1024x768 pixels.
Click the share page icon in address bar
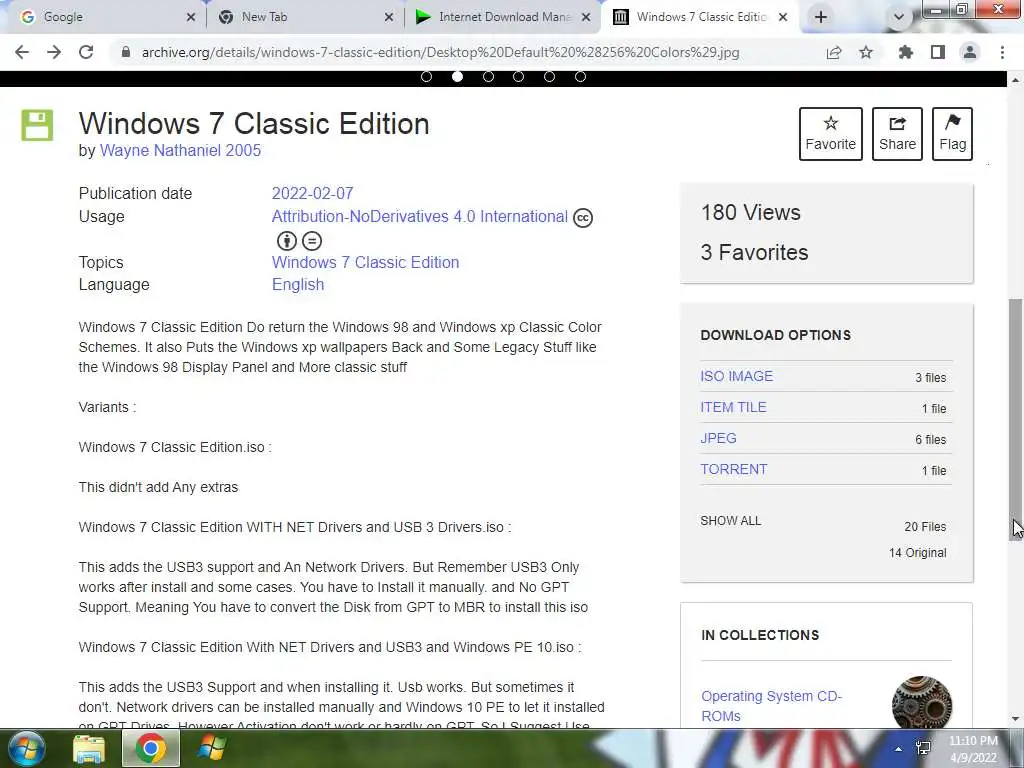pyautogui.click(x=834, y=52)
